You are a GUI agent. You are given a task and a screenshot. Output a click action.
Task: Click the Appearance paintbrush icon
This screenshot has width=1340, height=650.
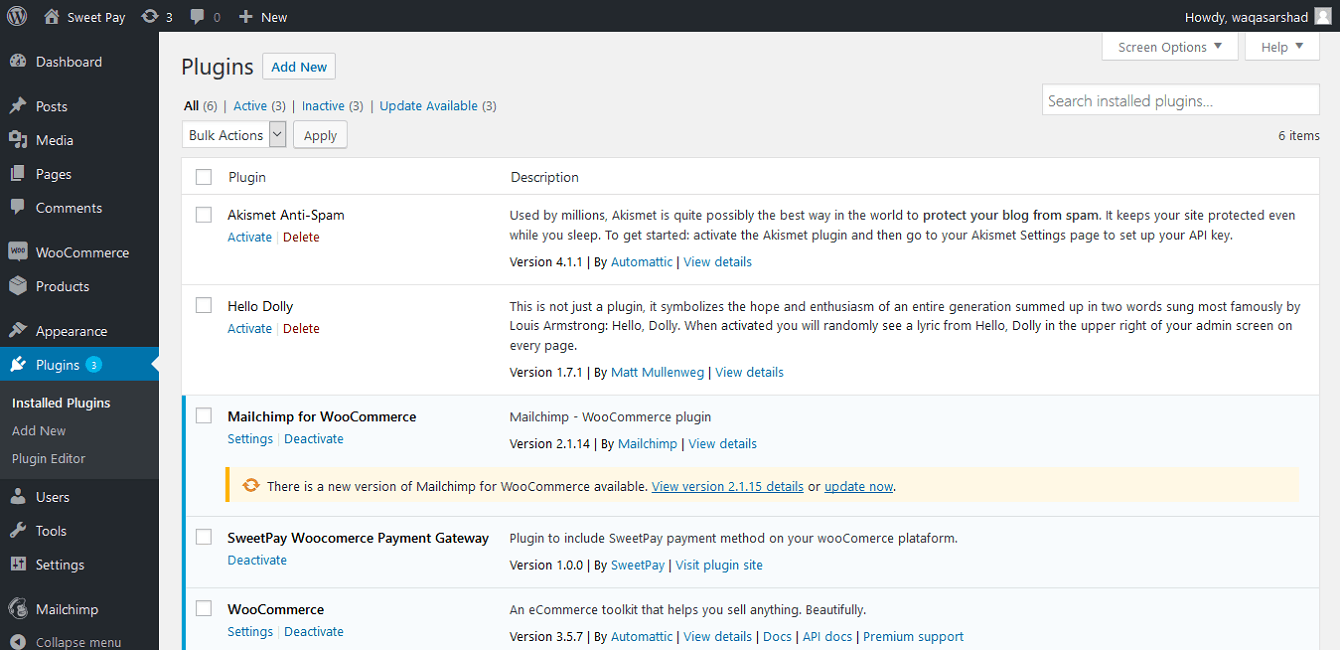coord(18,331)
